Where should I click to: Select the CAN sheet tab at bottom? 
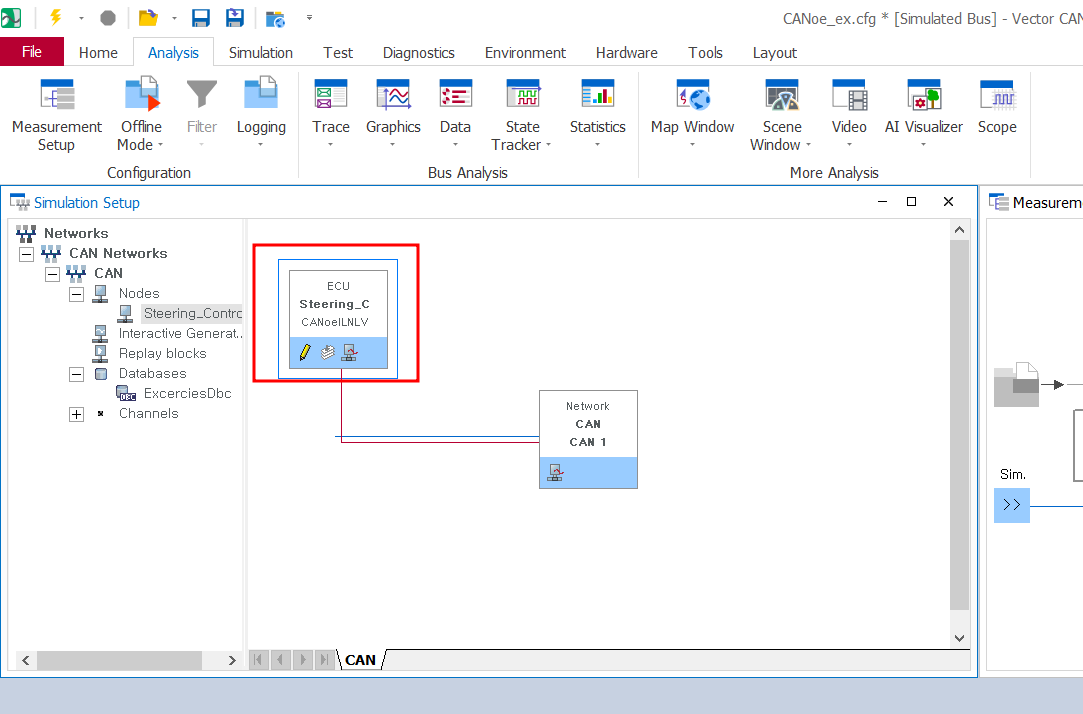click(361, 660)
